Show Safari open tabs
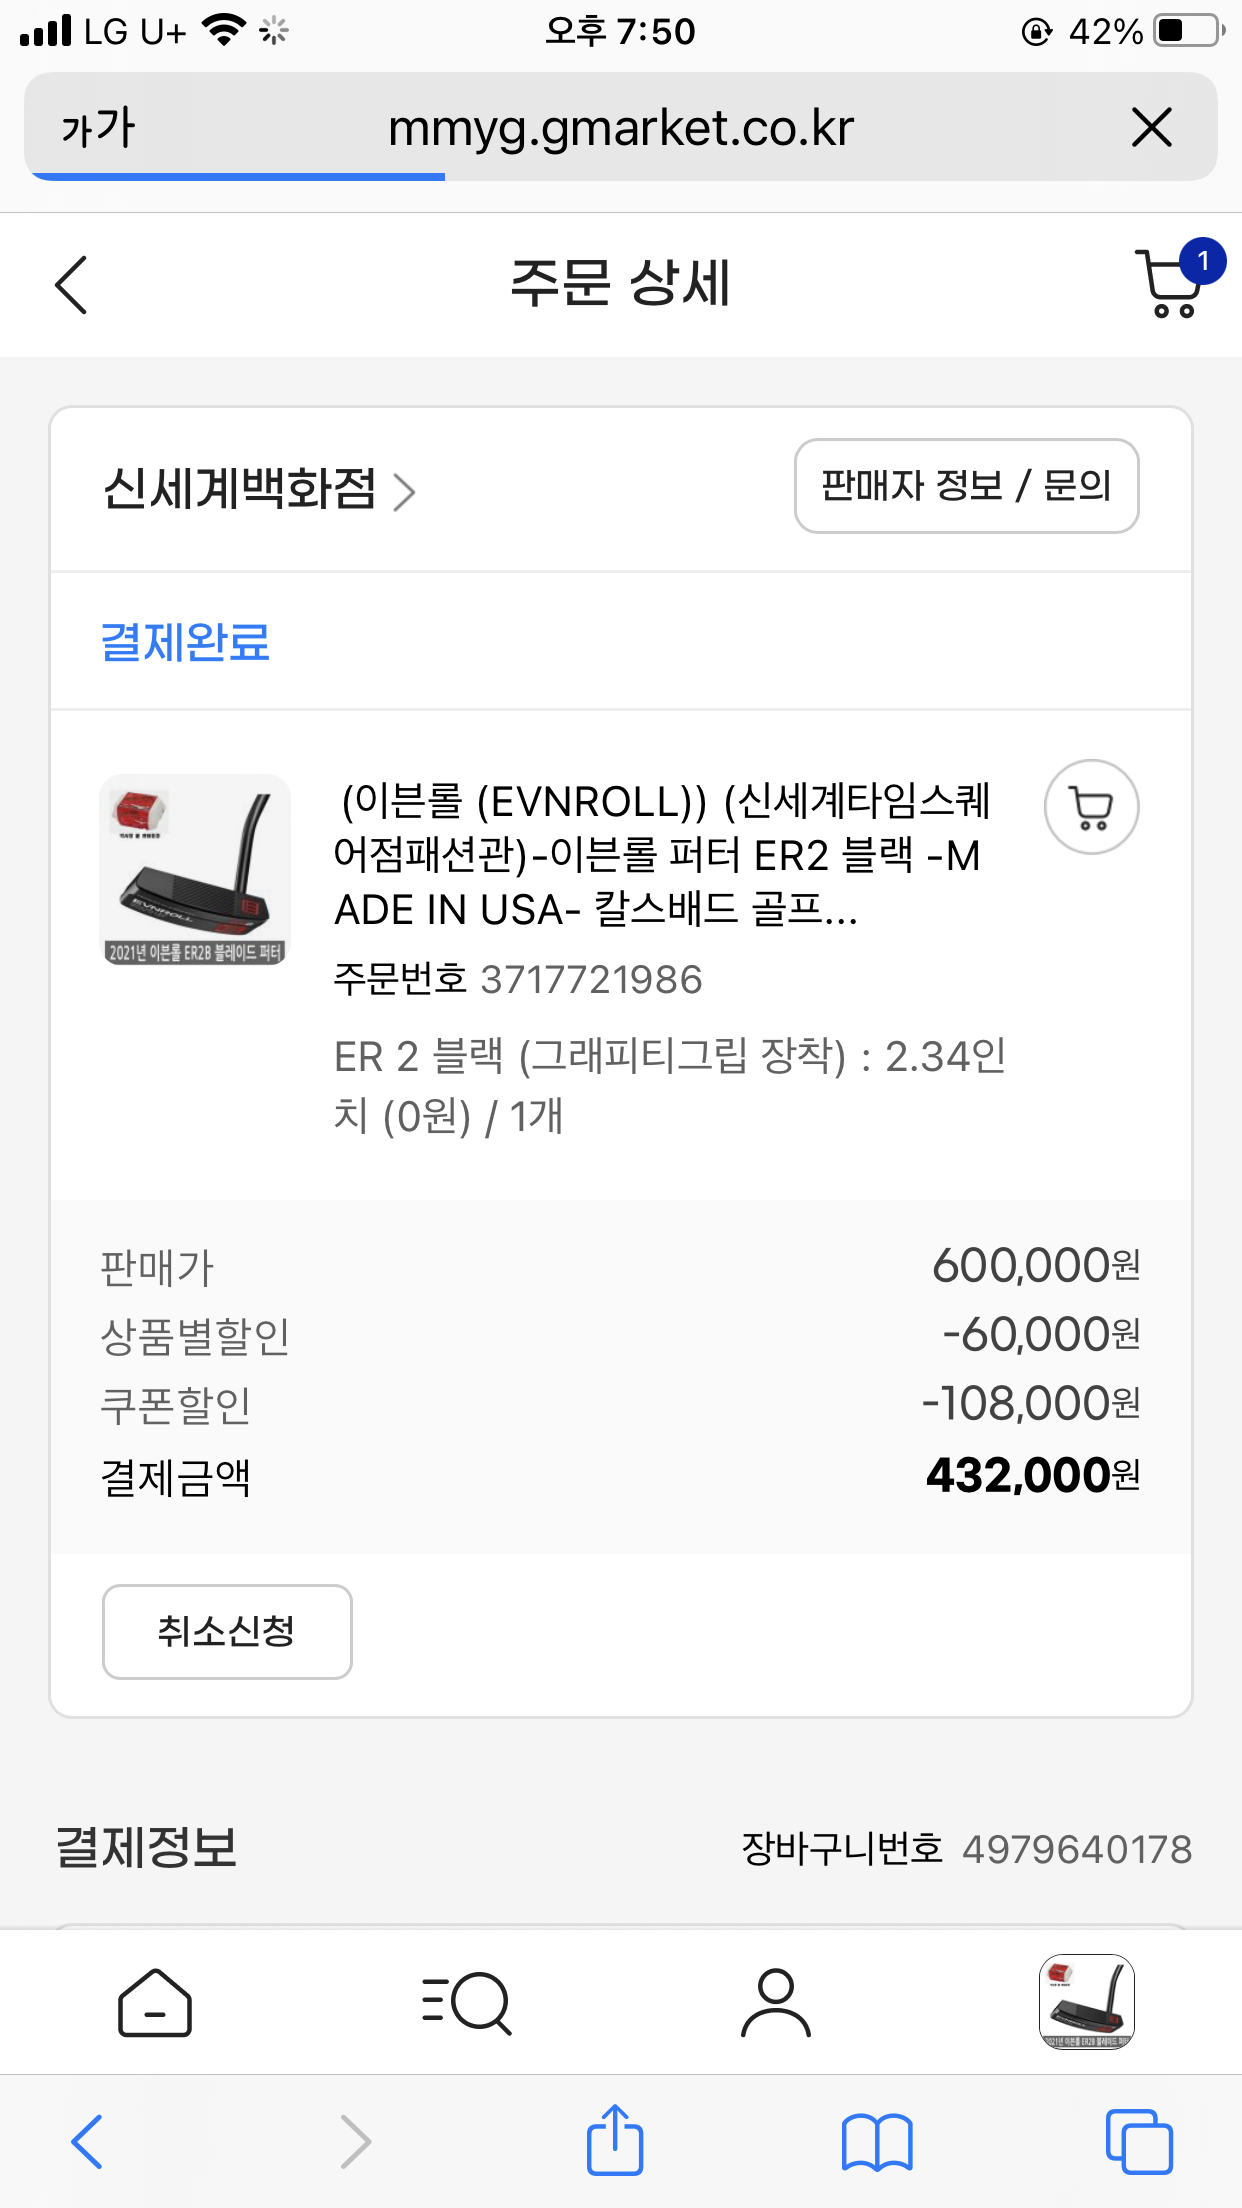This screenshot has height=2208, width=1242. point(1139,2141)
